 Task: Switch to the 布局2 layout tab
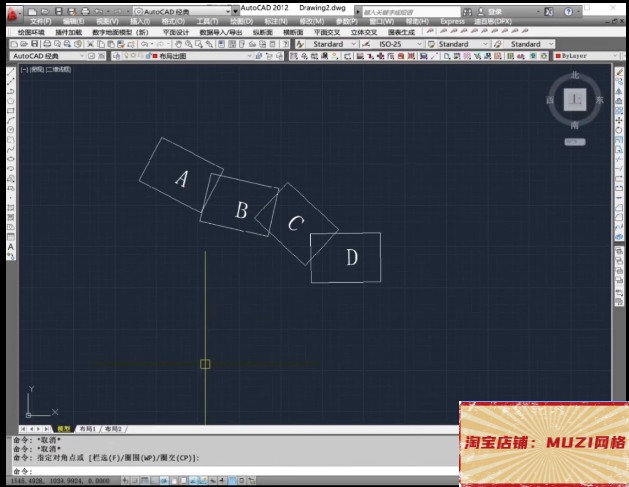113,429
